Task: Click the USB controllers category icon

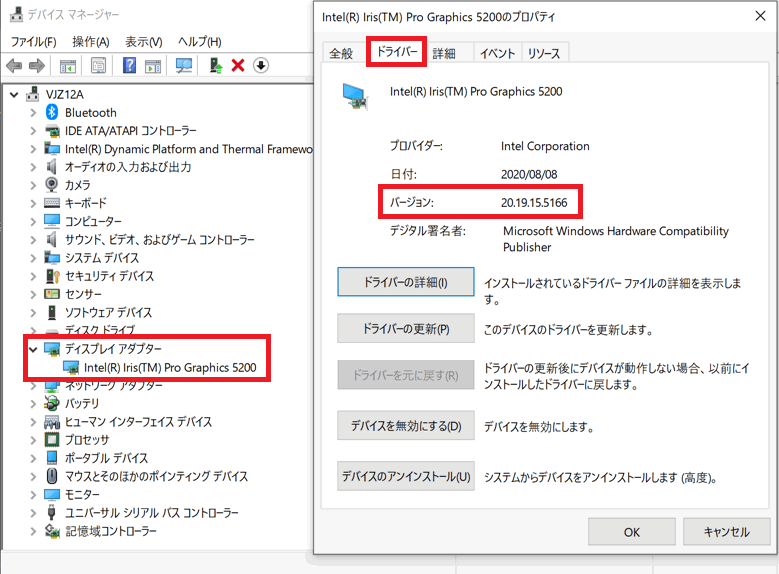Action: pyautogui.click(x=51, y=512)
